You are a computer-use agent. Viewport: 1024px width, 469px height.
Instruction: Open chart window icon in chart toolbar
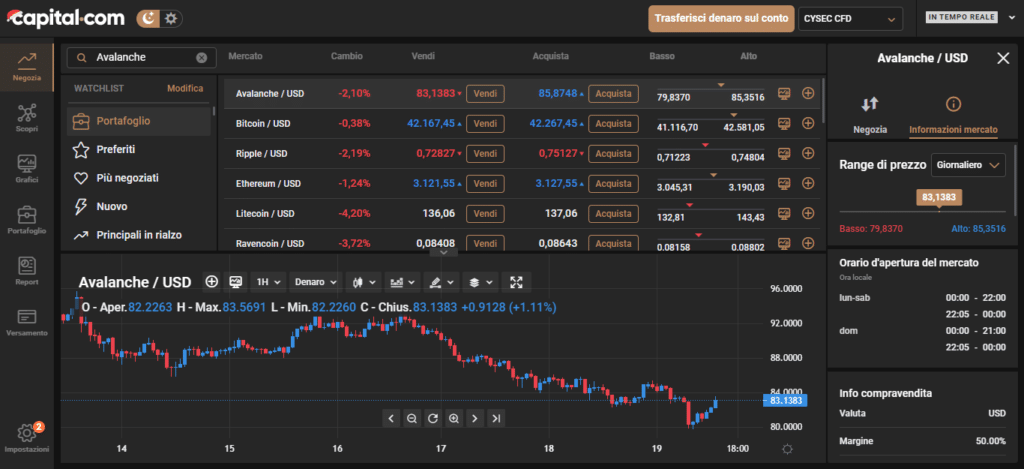pyautogui.click(x=236, y=282)
